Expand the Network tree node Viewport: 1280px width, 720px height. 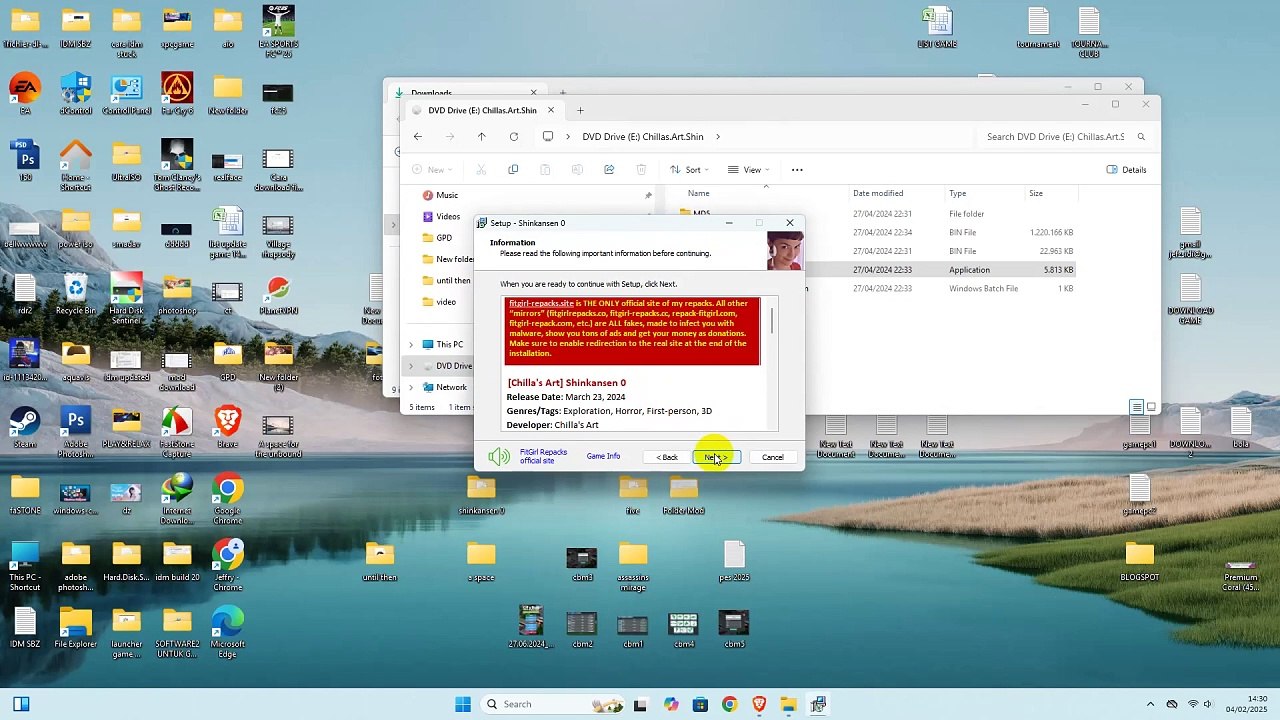[x=410, y=388]
